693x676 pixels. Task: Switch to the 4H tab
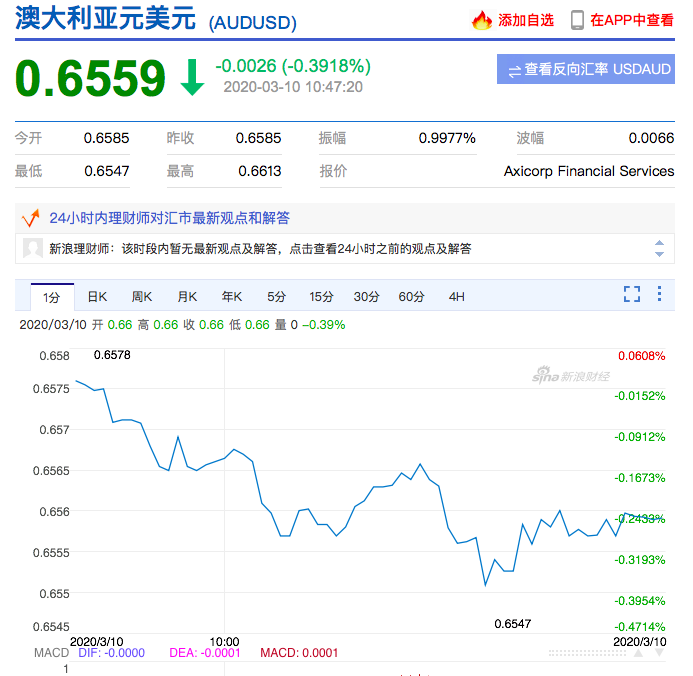pyautogui.click(x=457, y=297)
